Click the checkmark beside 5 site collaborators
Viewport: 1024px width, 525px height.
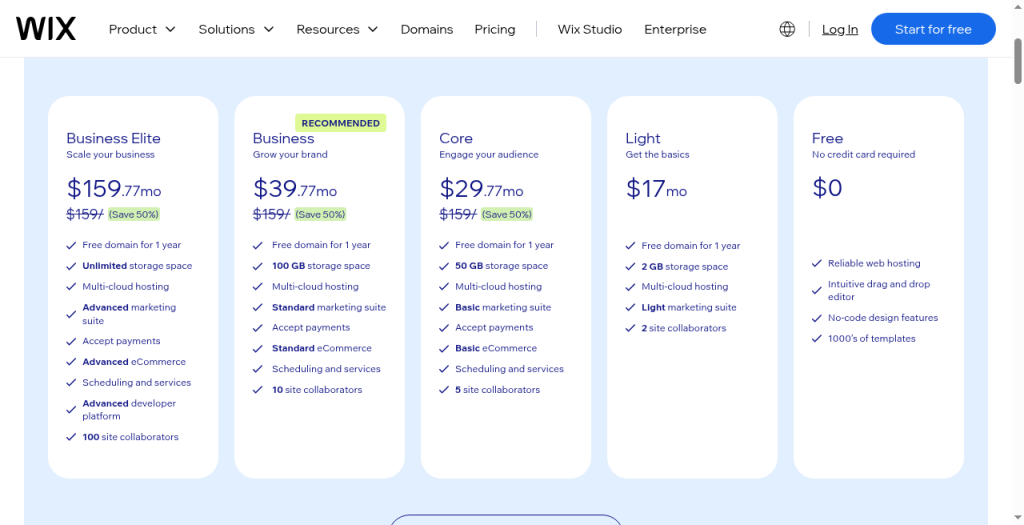pyautogui.click(x=444, y=390)
